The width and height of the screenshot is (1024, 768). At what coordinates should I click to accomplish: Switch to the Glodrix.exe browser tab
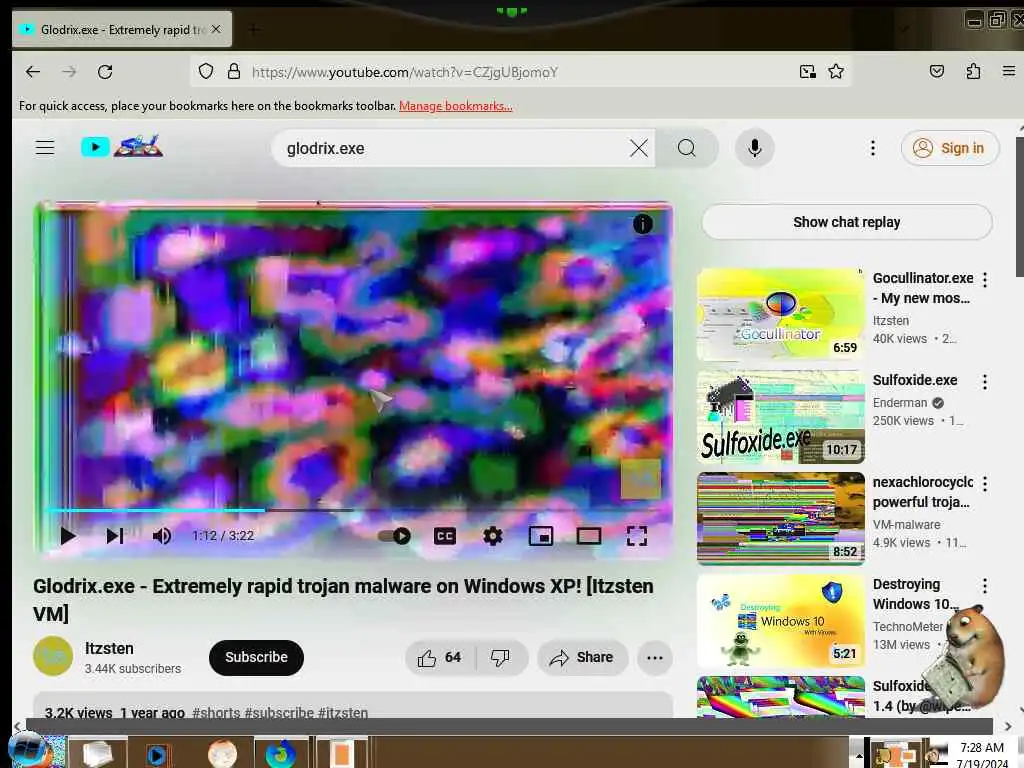[x=122, y=29]
